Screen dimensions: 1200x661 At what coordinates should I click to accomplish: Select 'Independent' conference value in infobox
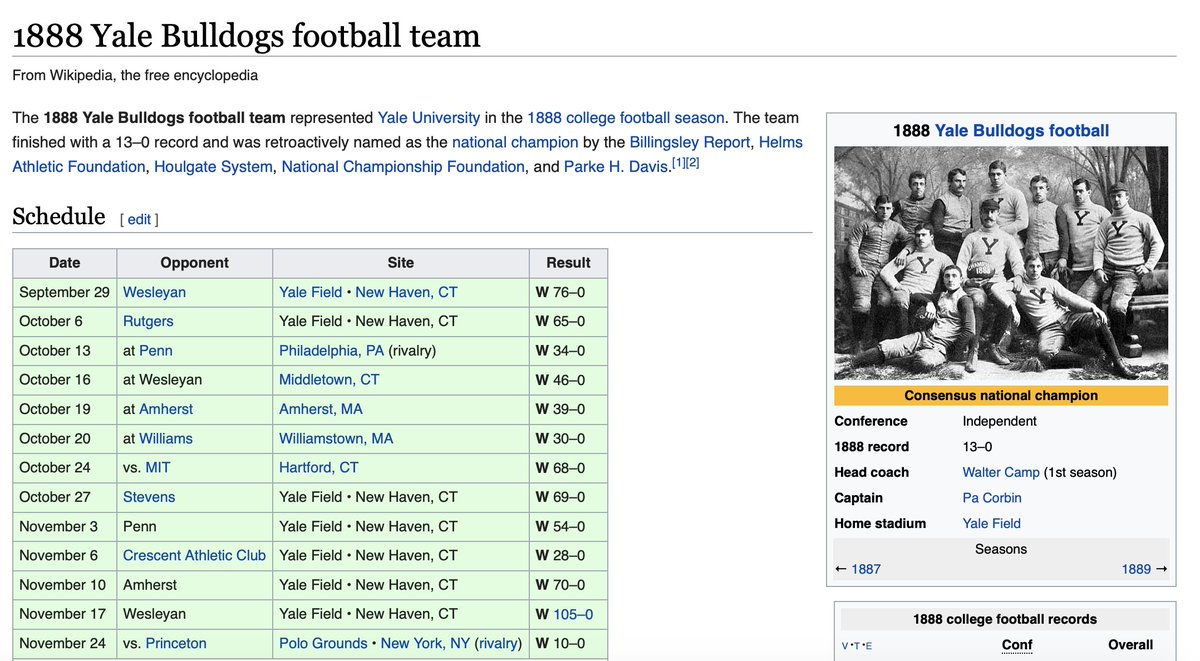(1000, 421)
